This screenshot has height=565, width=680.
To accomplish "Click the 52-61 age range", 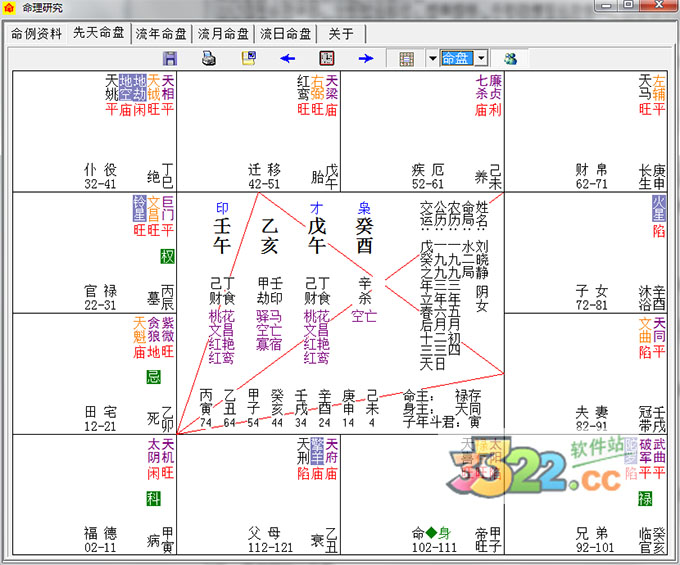I will pyautogui.click(x=428, y=184).
